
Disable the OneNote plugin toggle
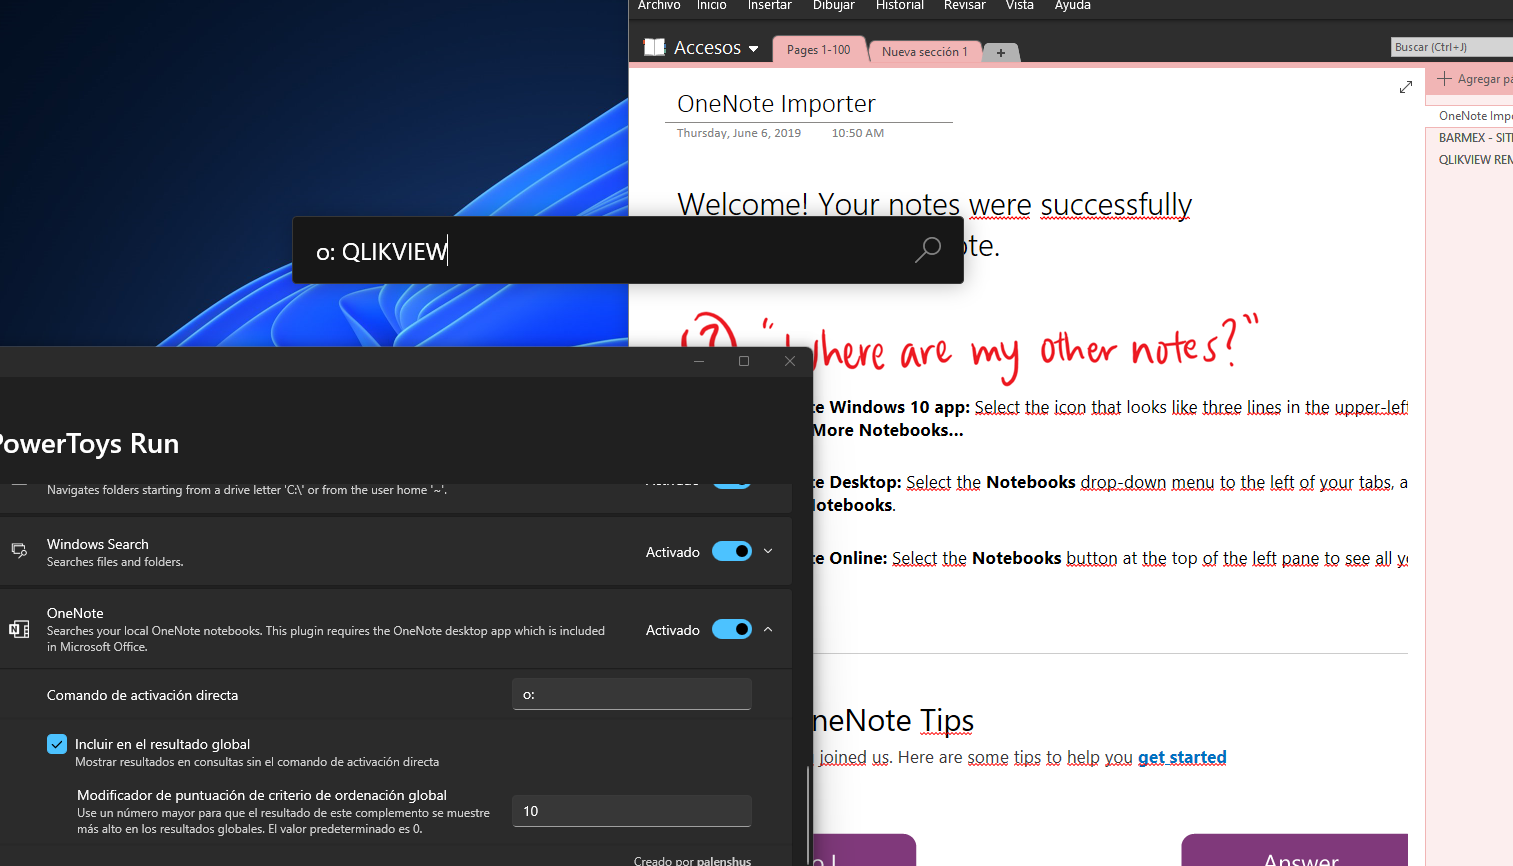[x=732, y=629]
